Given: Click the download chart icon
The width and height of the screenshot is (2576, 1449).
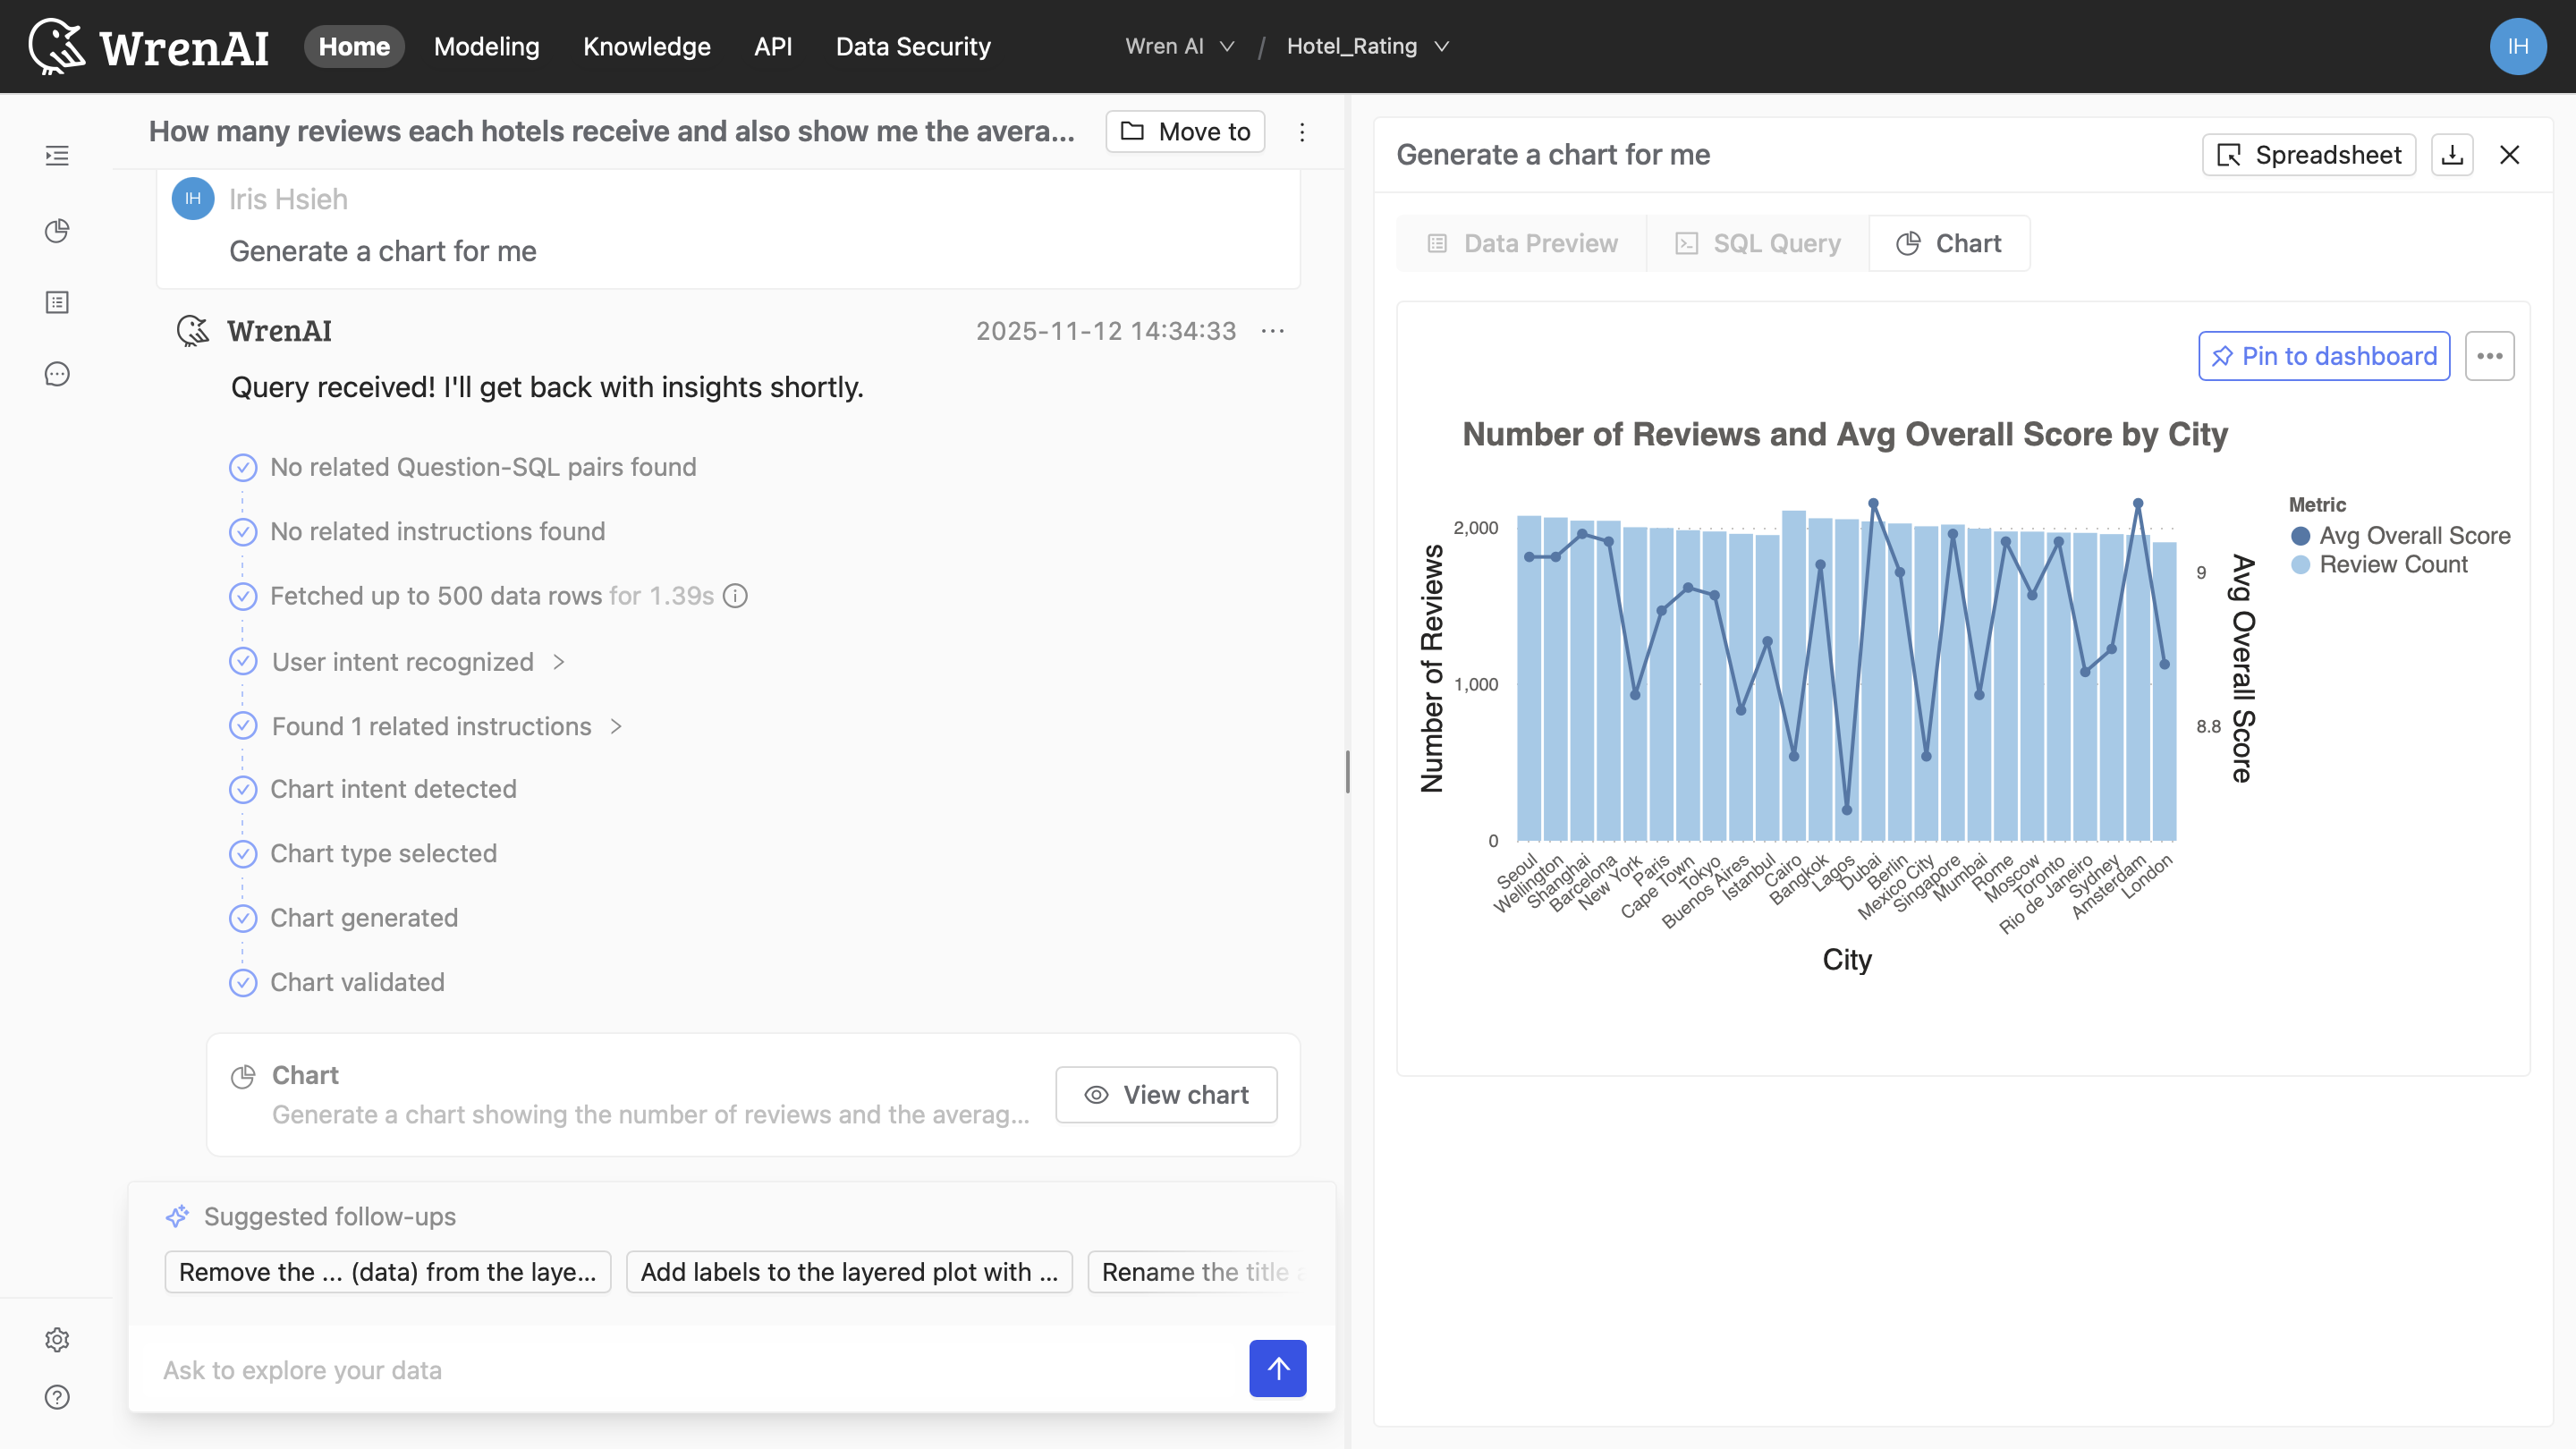Looking at the screenshot, I should click(x=2452, y=155).
